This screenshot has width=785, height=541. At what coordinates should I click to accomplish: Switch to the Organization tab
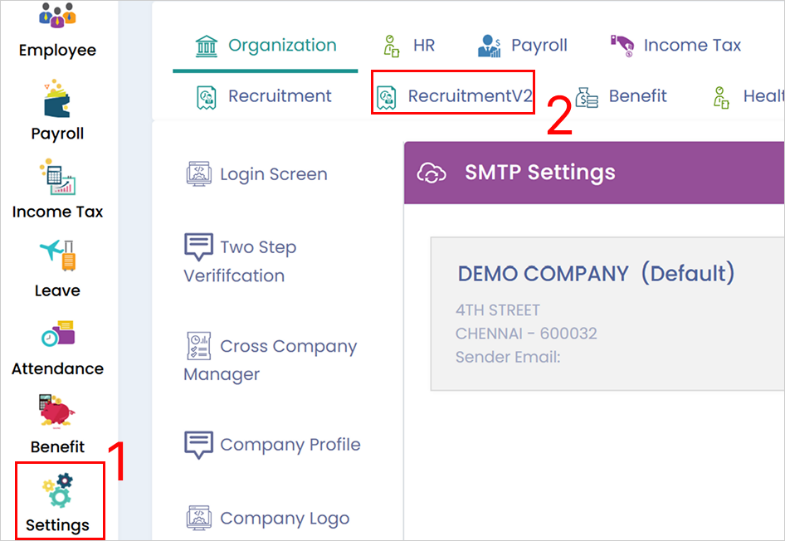click(x=265, y=46)
